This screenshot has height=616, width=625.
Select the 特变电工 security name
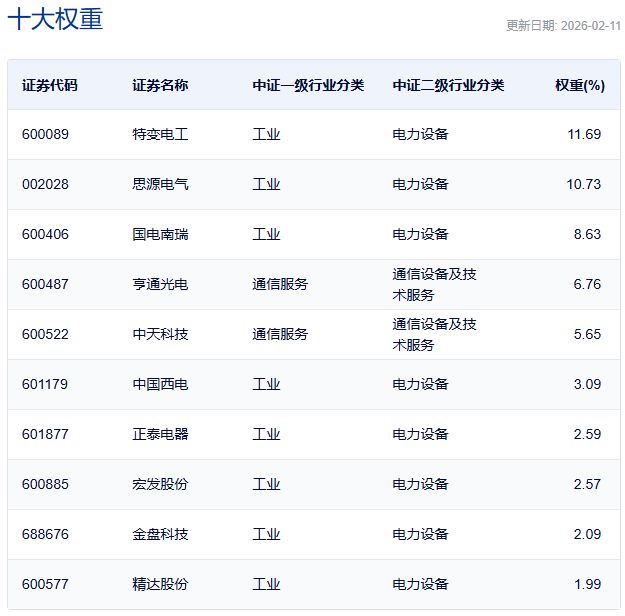160,134
